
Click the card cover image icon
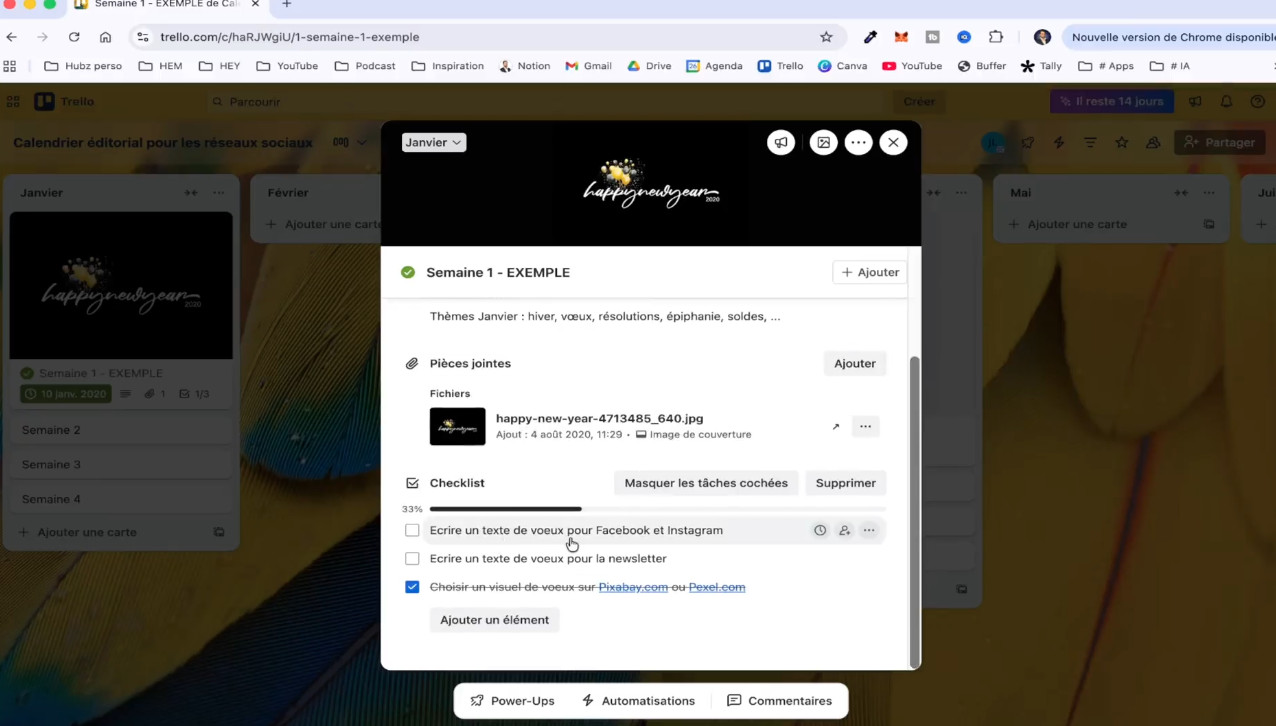[823, 143]
